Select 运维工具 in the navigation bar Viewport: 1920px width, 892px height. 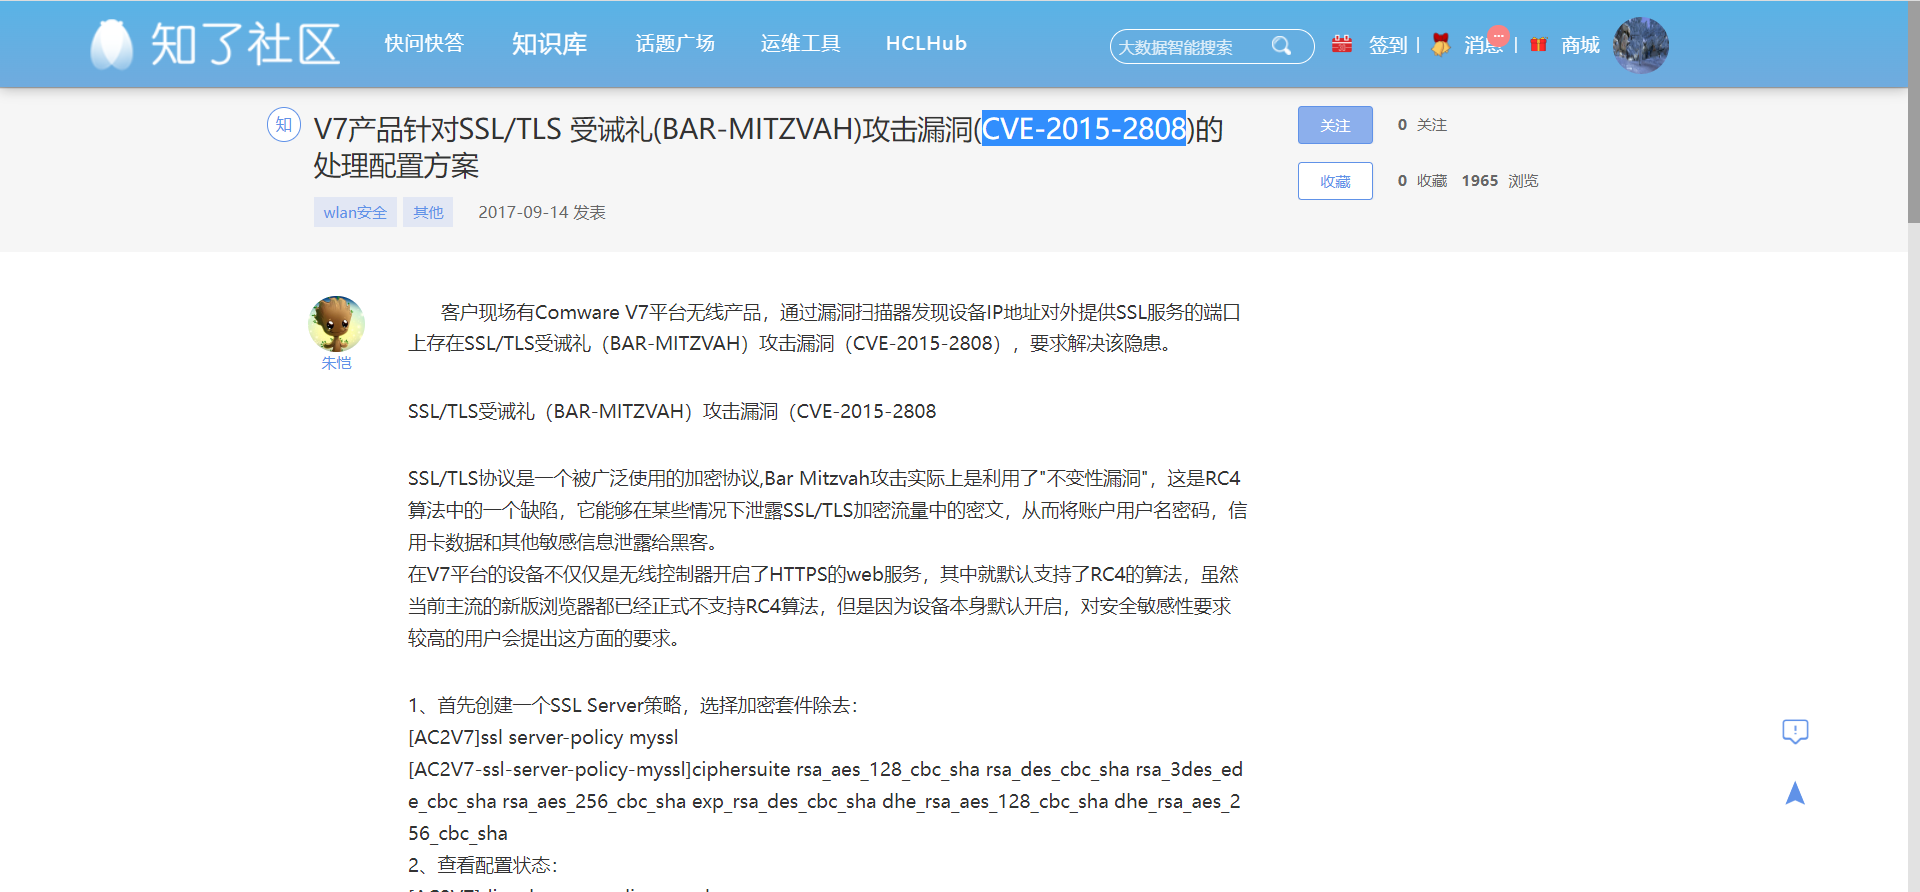coord(800,44)
